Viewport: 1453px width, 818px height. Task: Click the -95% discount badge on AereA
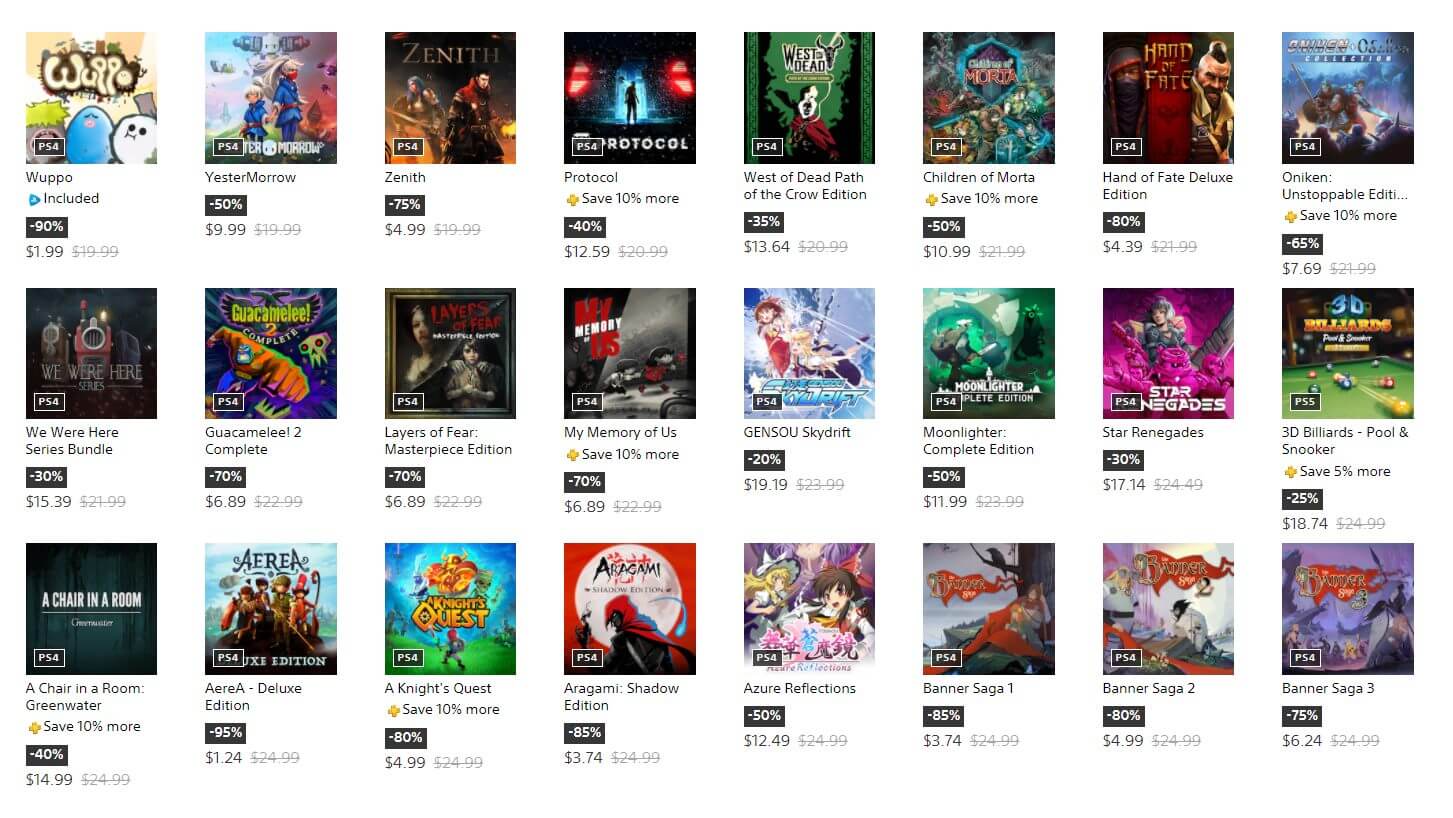pyautogui.click(x=224, y=732)
